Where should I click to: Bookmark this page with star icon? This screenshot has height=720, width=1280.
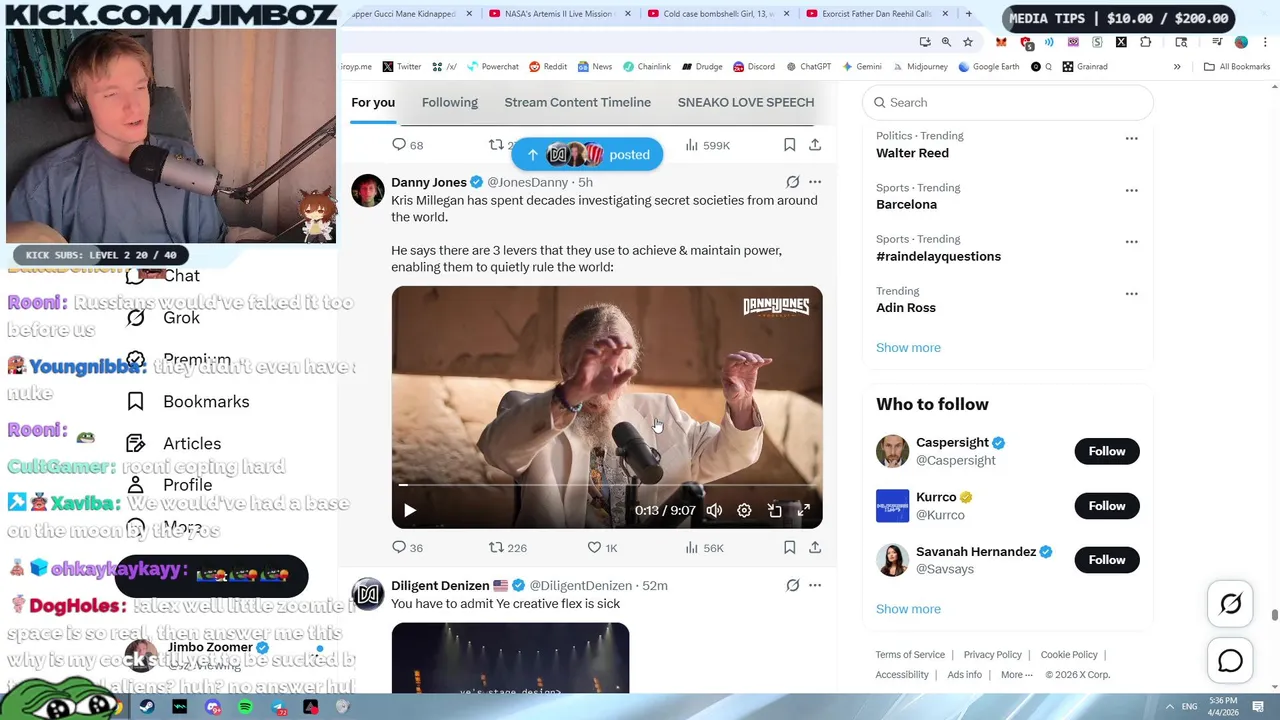point(967,42)
